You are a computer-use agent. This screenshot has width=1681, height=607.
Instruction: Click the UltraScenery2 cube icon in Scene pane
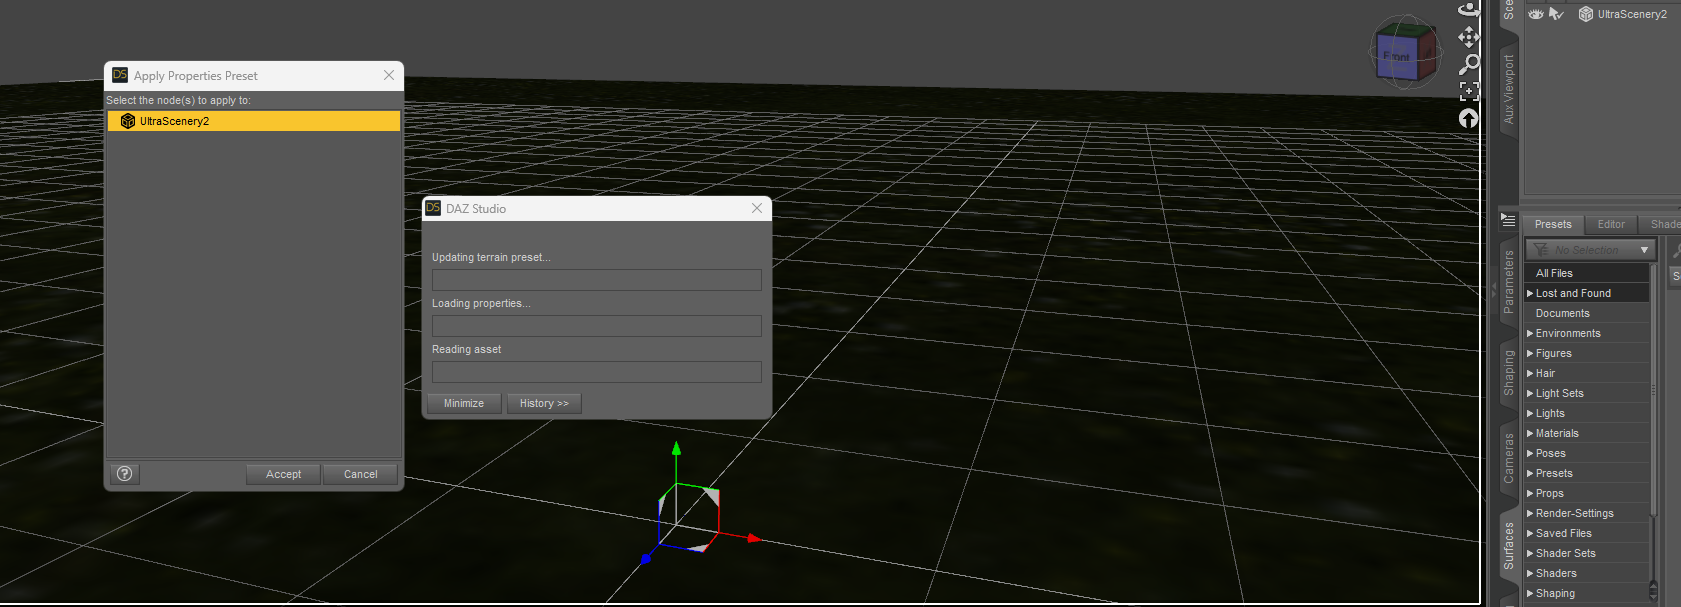[1585, 14]
